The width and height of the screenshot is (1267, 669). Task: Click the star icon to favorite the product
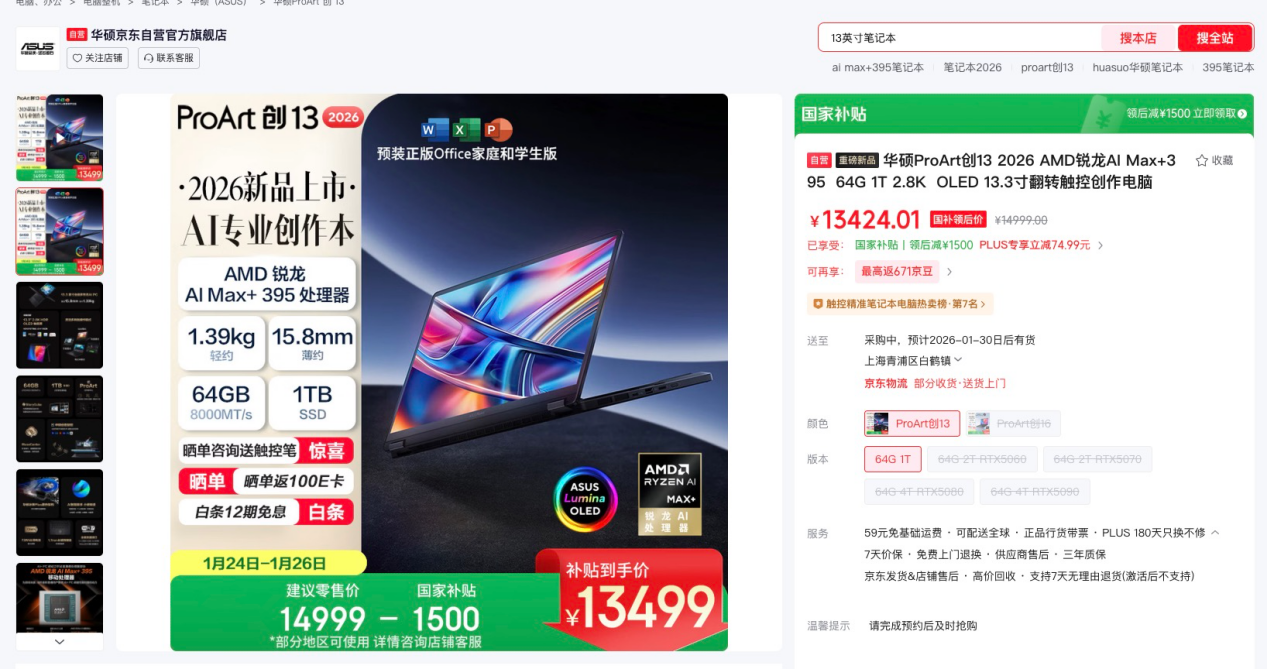[1202, 160]
